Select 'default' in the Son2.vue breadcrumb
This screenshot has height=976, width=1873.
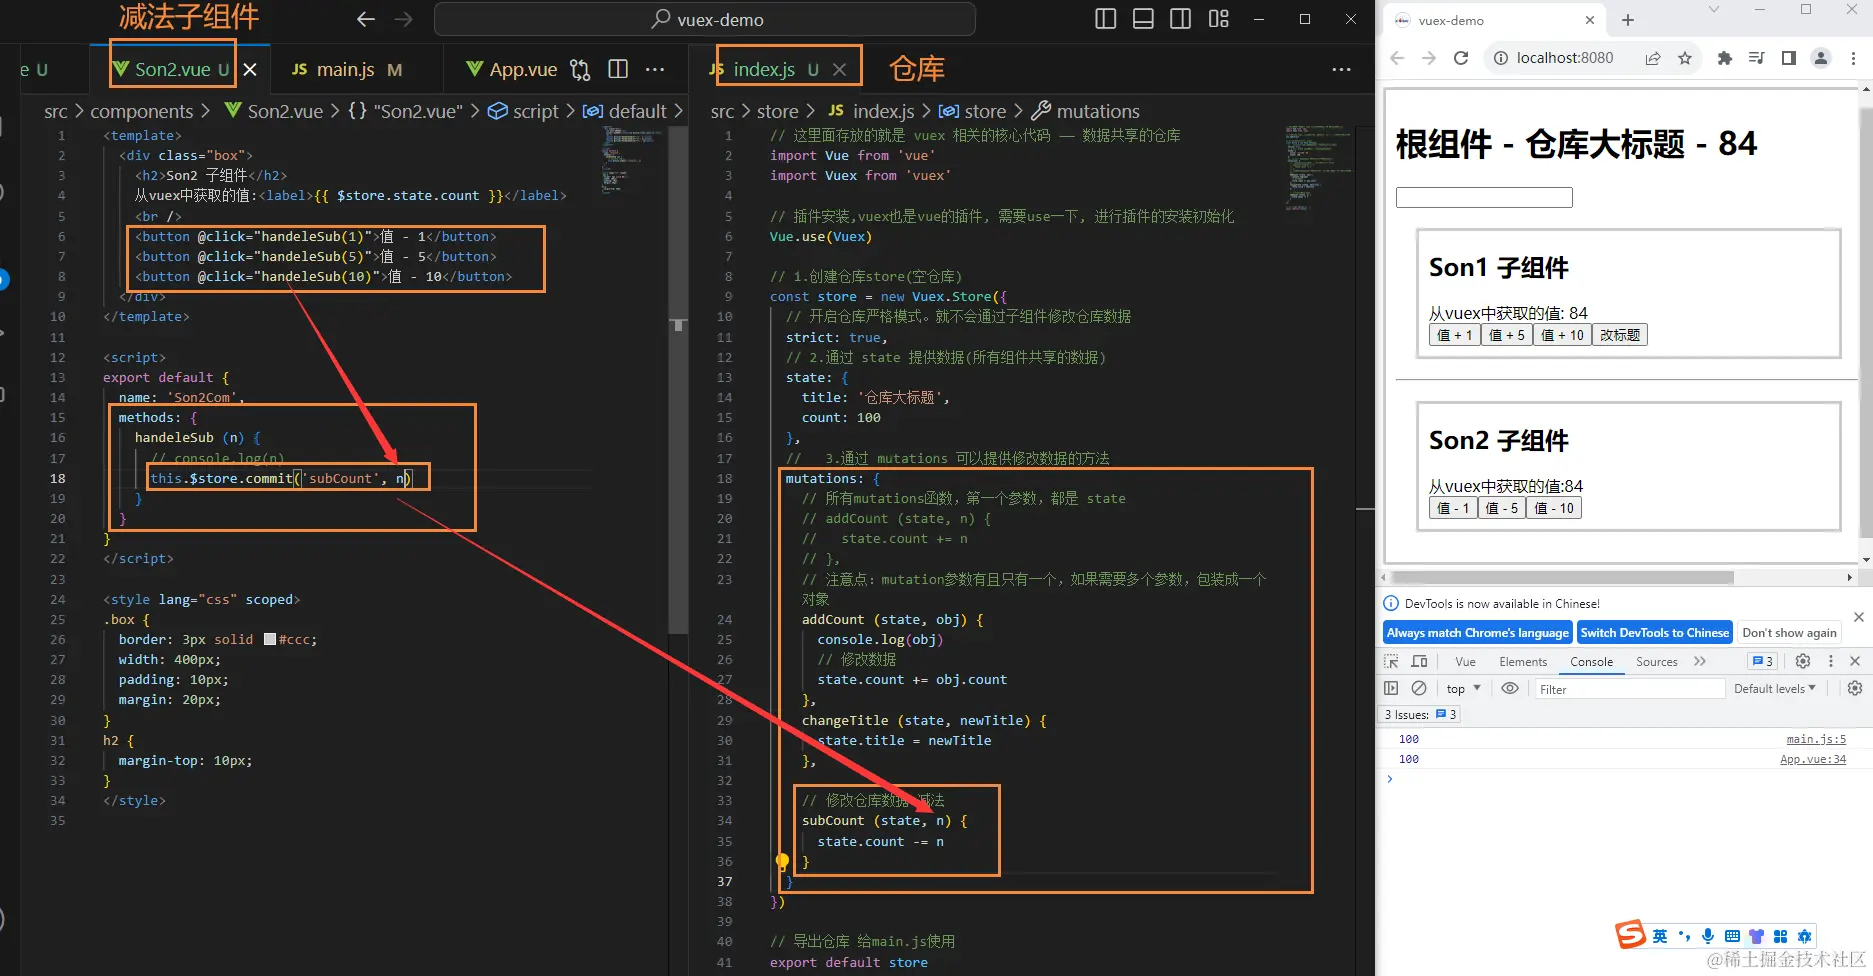pos(625,111)
